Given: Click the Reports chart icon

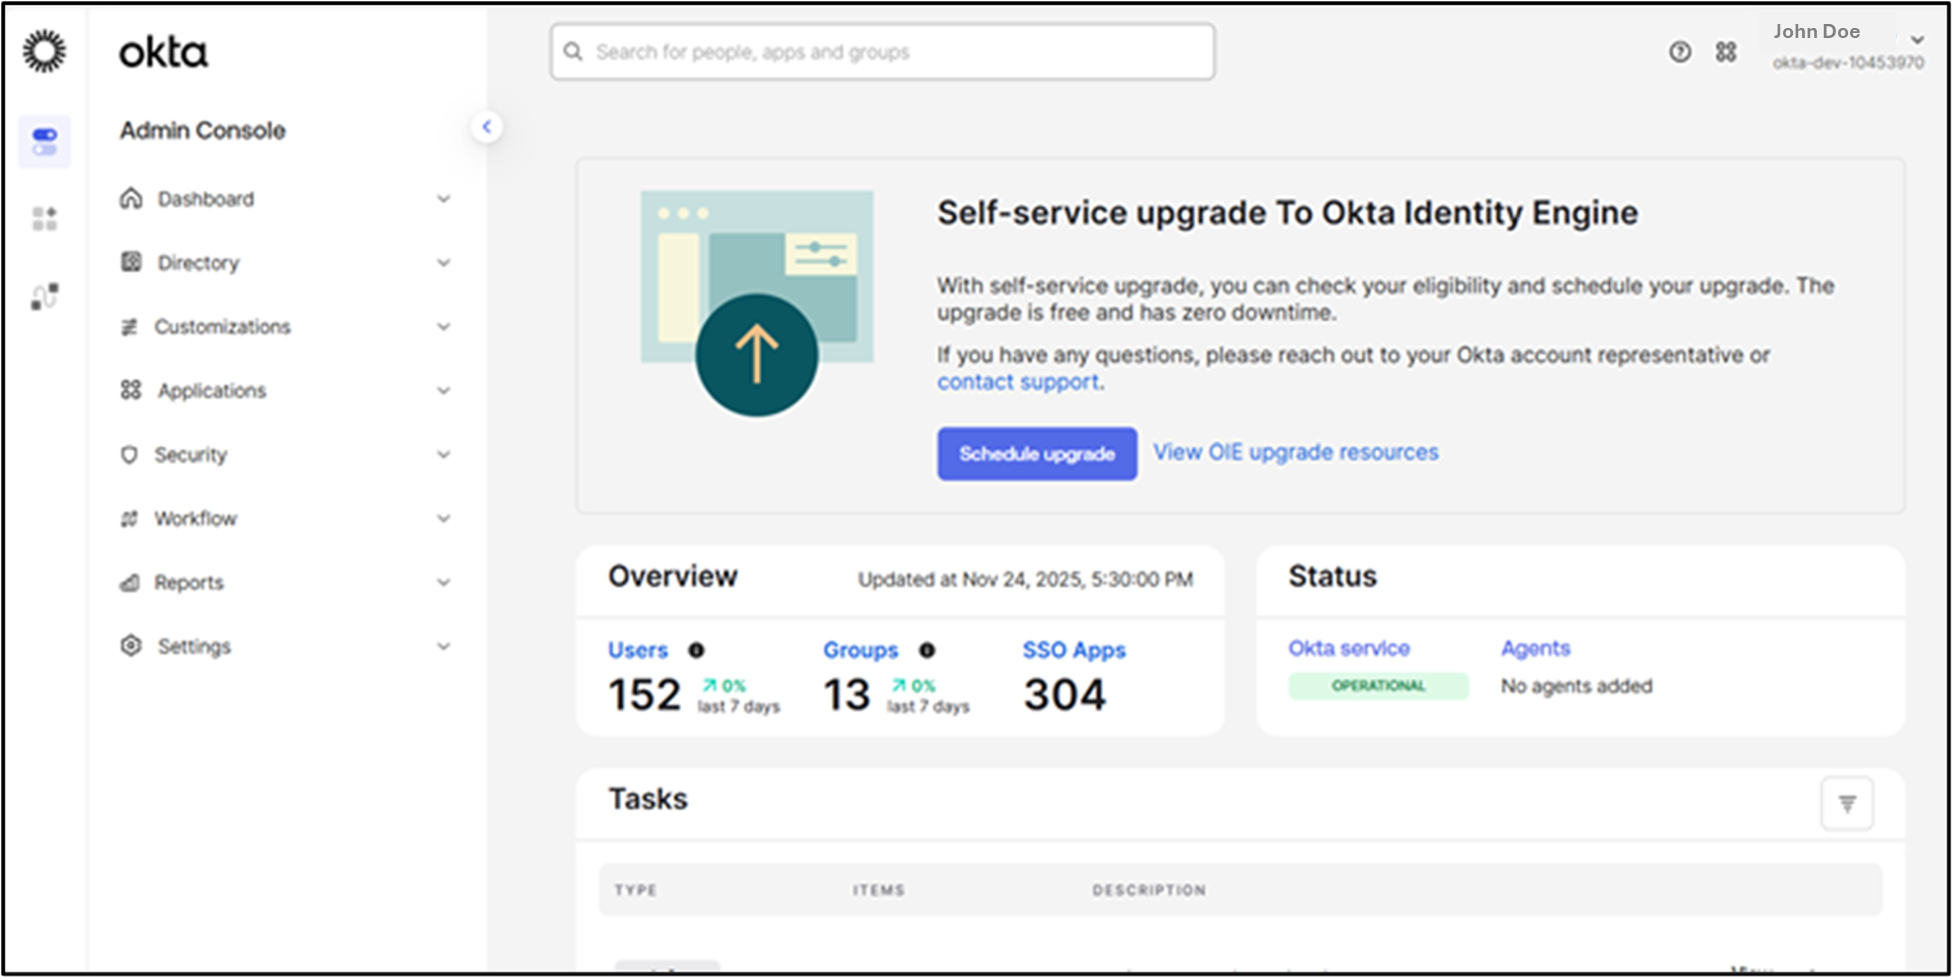Looking at the screenshot, I should (x=130, y=582).
